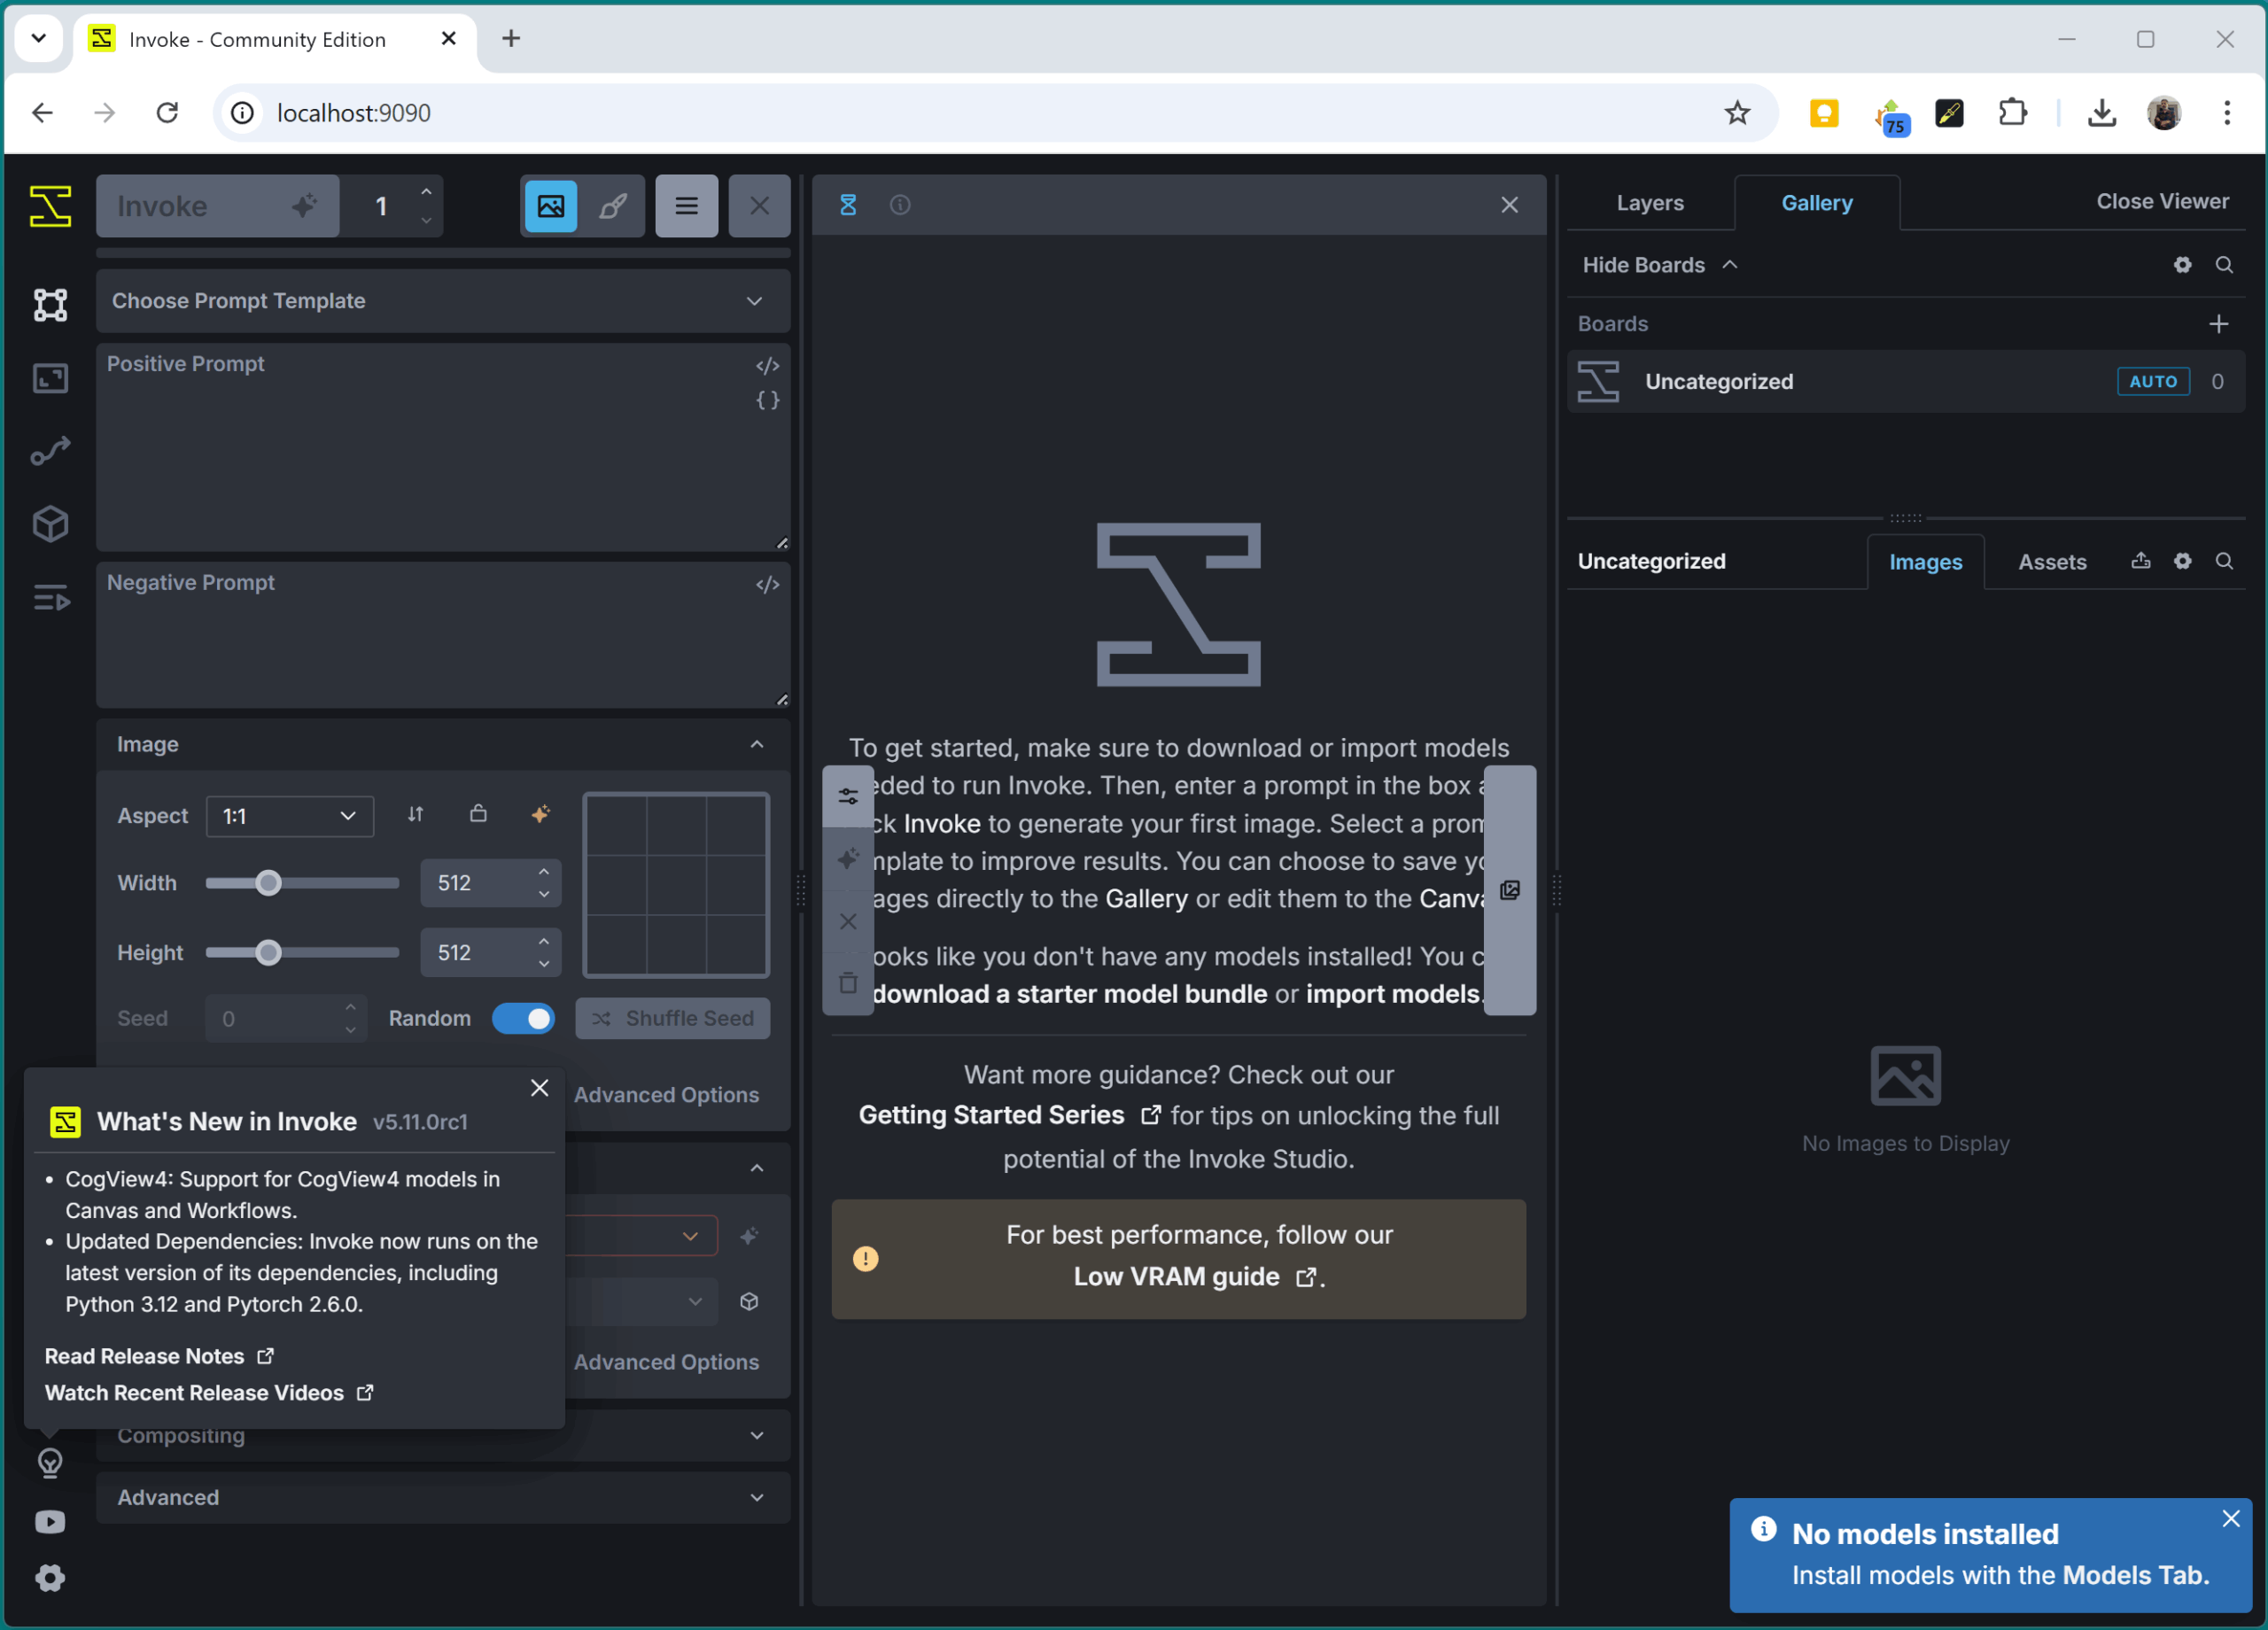Add a new board plus icon
The image size is (2268, 1630).
tap(2218, 324)
